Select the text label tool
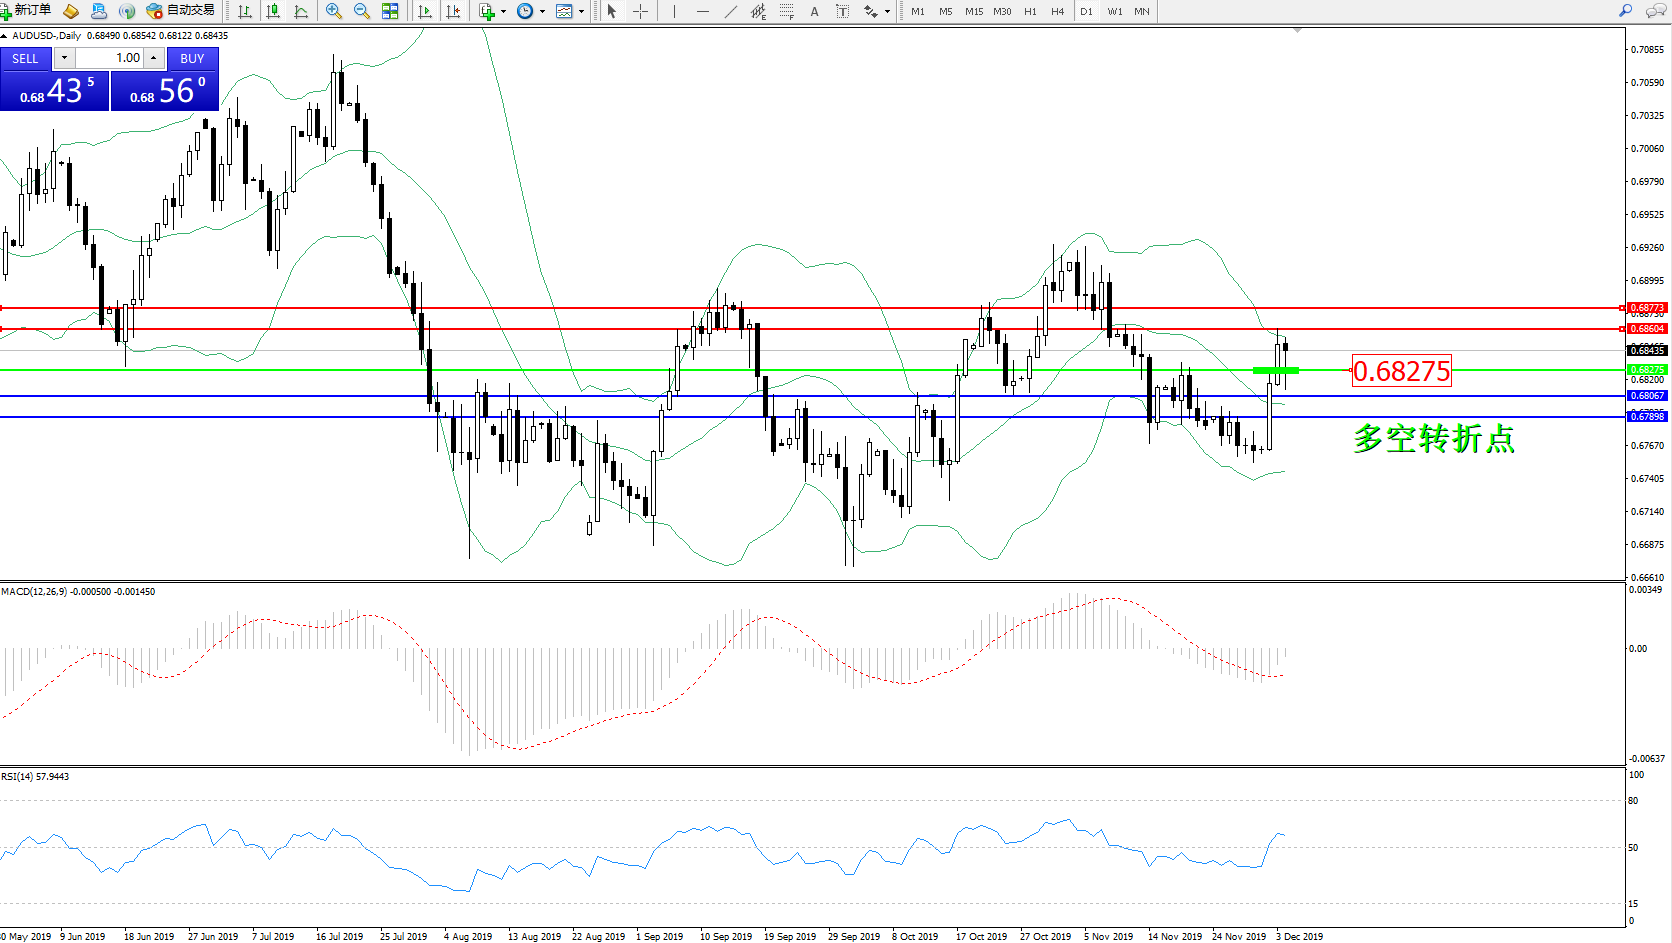 point(814,11)
